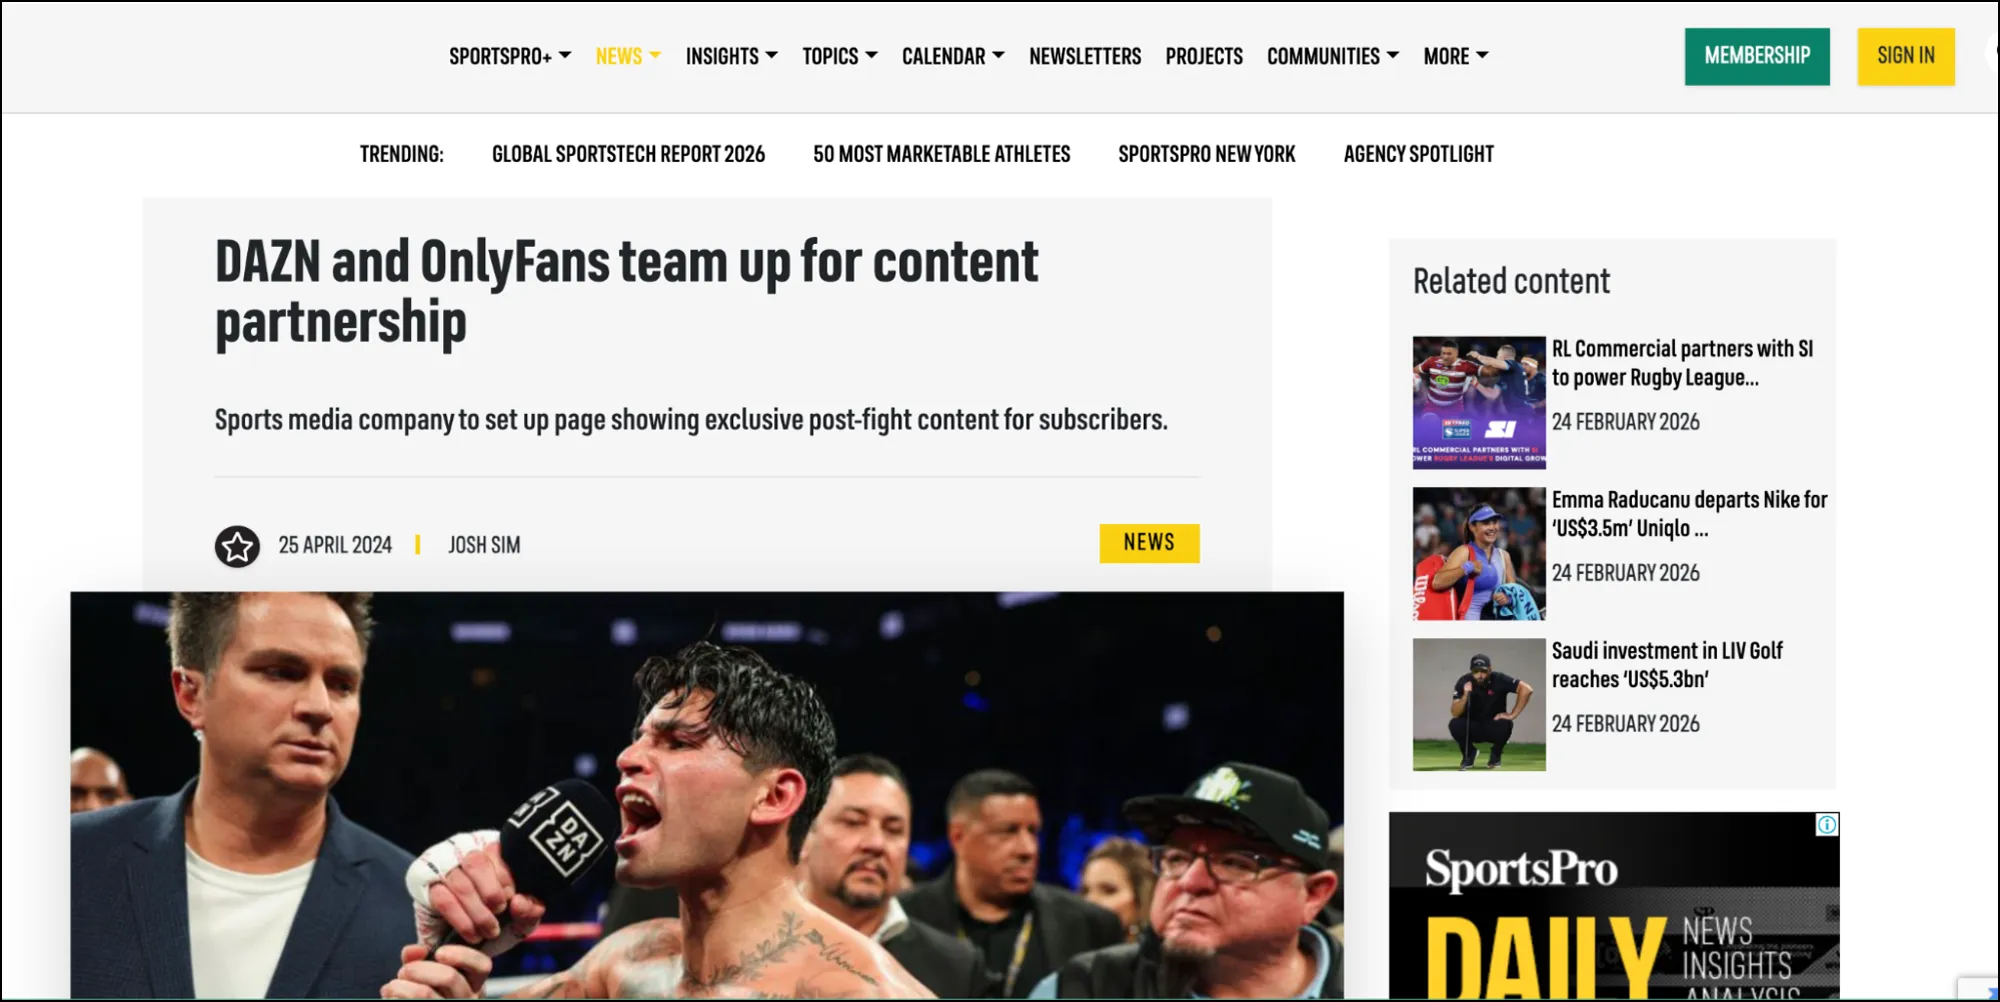This screenshot has width=2000, height=1002.
Task: Open Global Sportstech Report 2026 trending link
Action: pyautogui.click(x=628, y=154)
